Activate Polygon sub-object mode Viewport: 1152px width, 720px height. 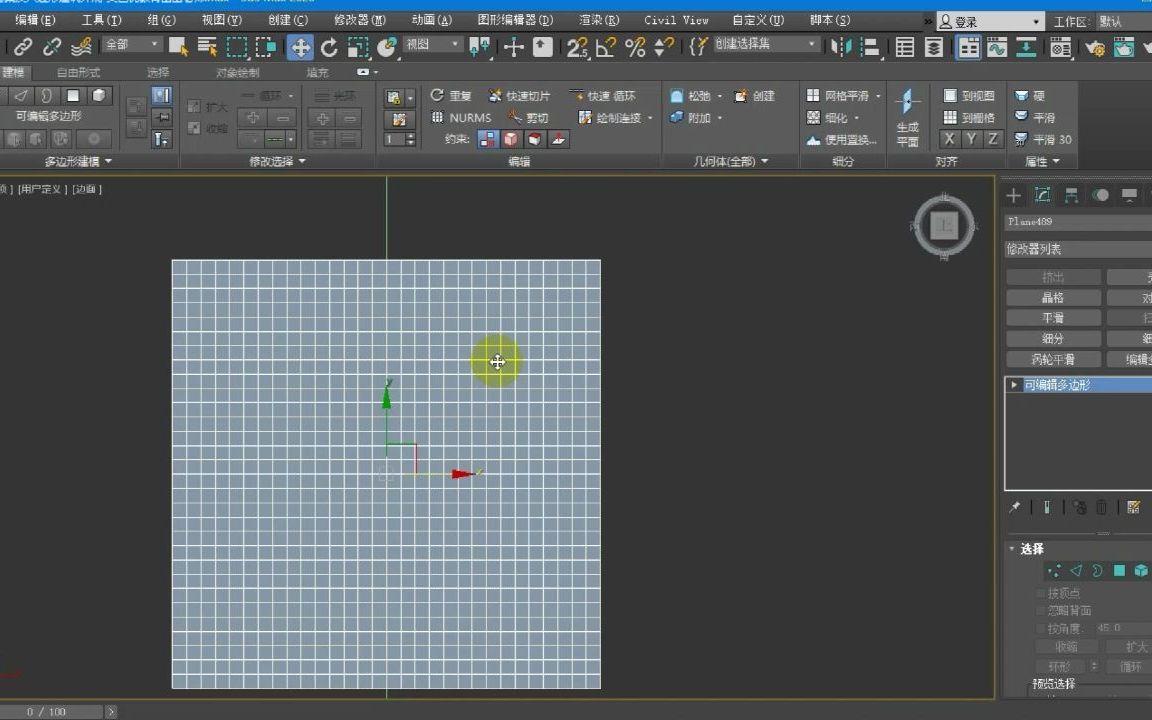(1119, 570)
